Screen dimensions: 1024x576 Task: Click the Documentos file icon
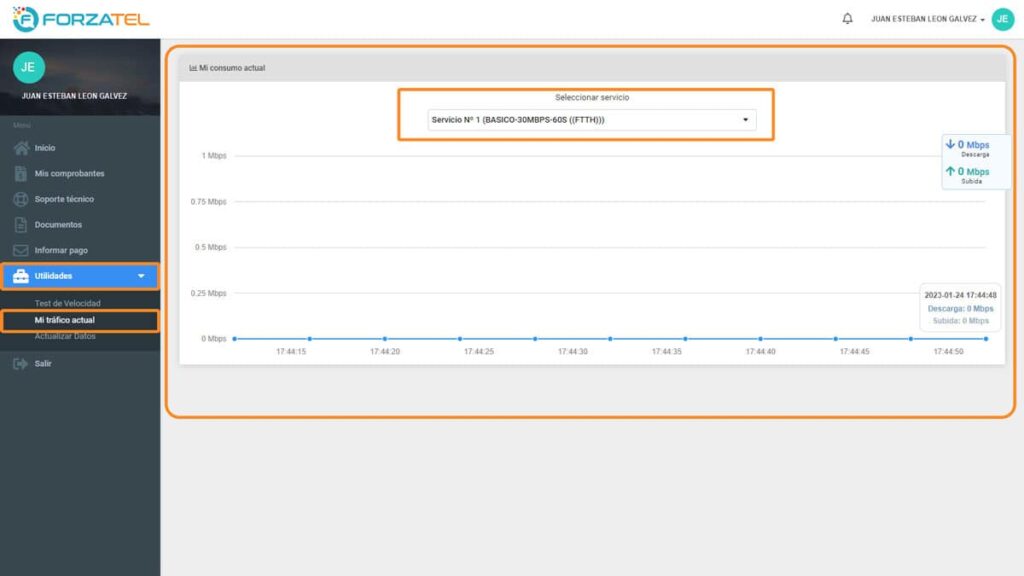pyautogui.click(x=21, y=225)
